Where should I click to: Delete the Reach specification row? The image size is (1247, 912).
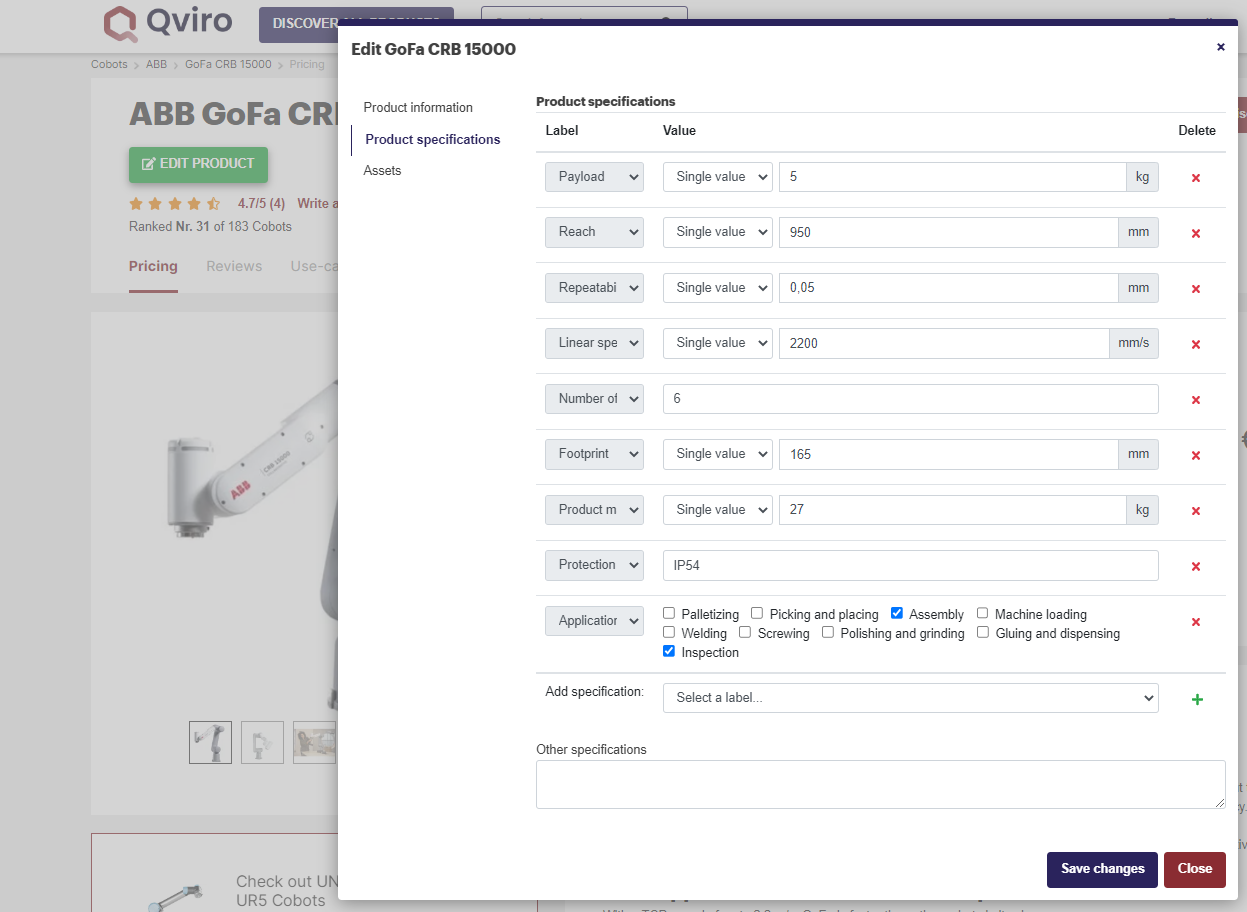click(1195, 233)
